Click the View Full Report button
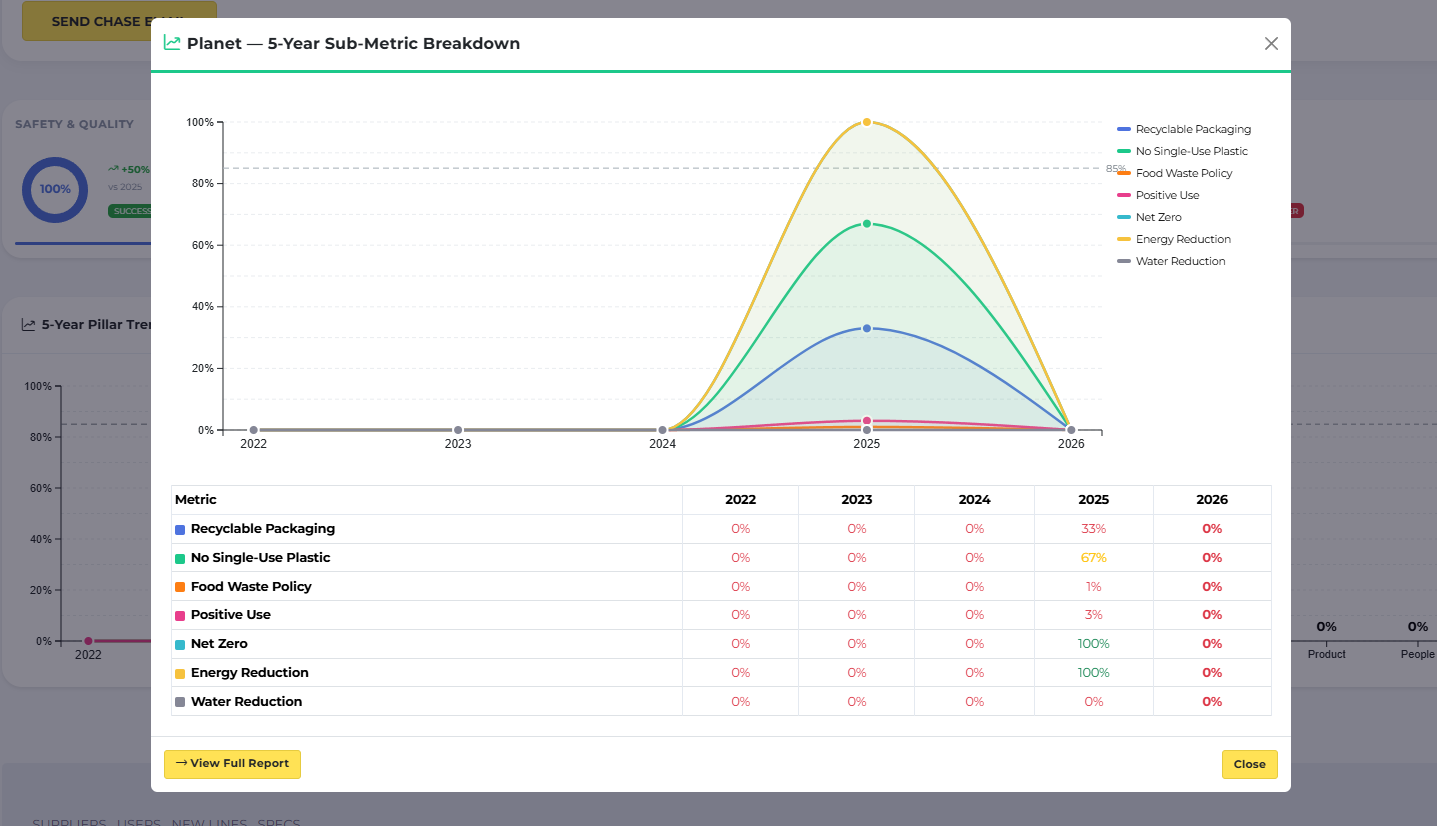The width and height of the screenshot is (1437, 826). (232, 764)
